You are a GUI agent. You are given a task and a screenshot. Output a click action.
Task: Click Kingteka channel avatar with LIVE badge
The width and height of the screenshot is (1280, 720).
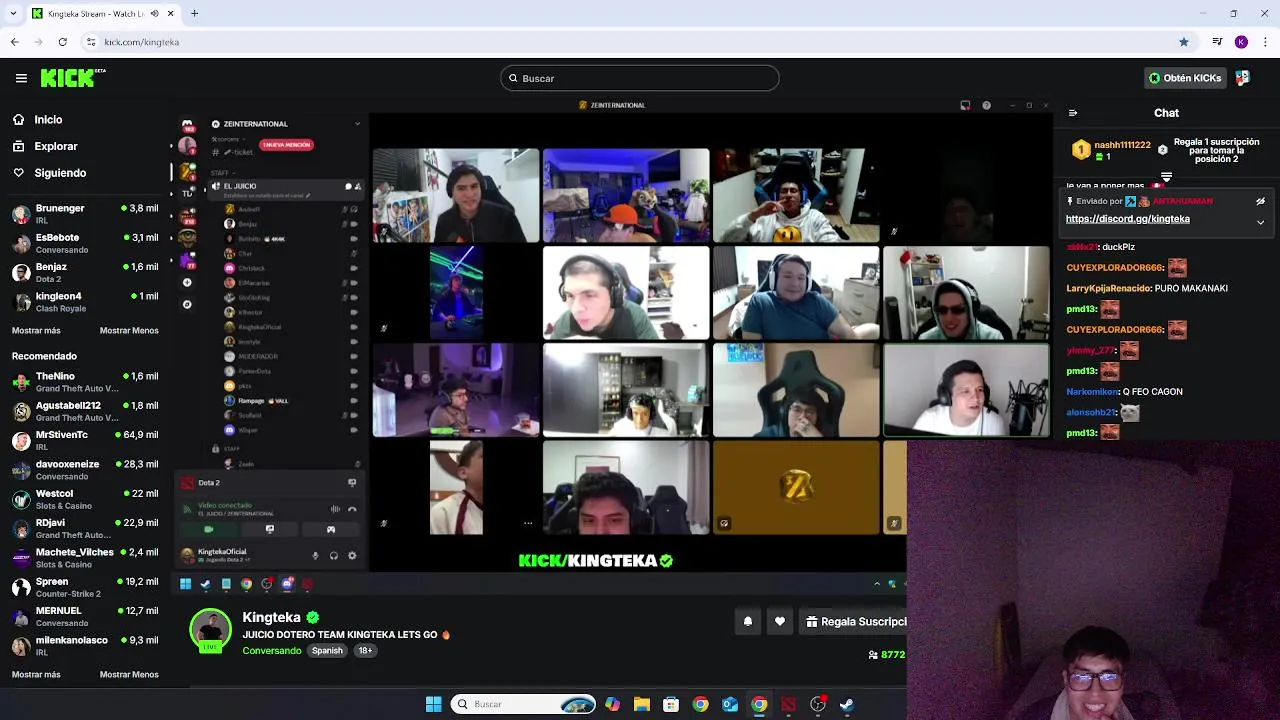pos(210,630)
